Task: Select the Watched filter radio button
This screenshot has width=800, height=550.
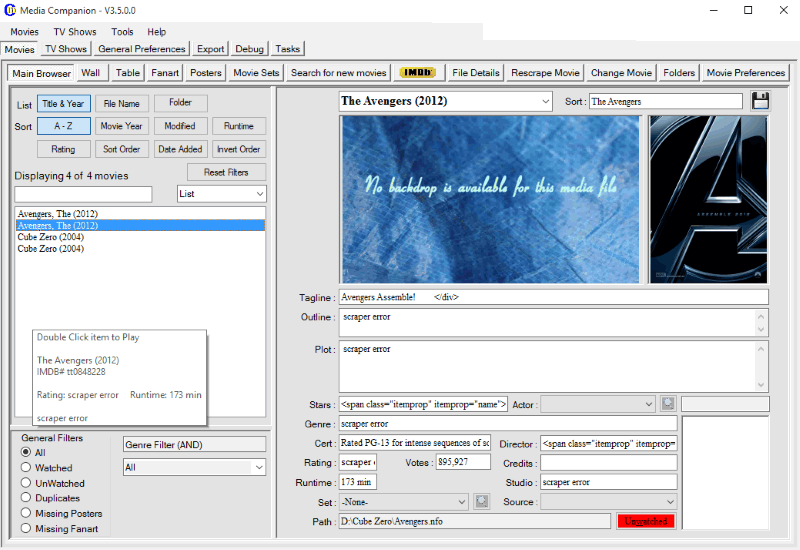Action: [26, 467]
